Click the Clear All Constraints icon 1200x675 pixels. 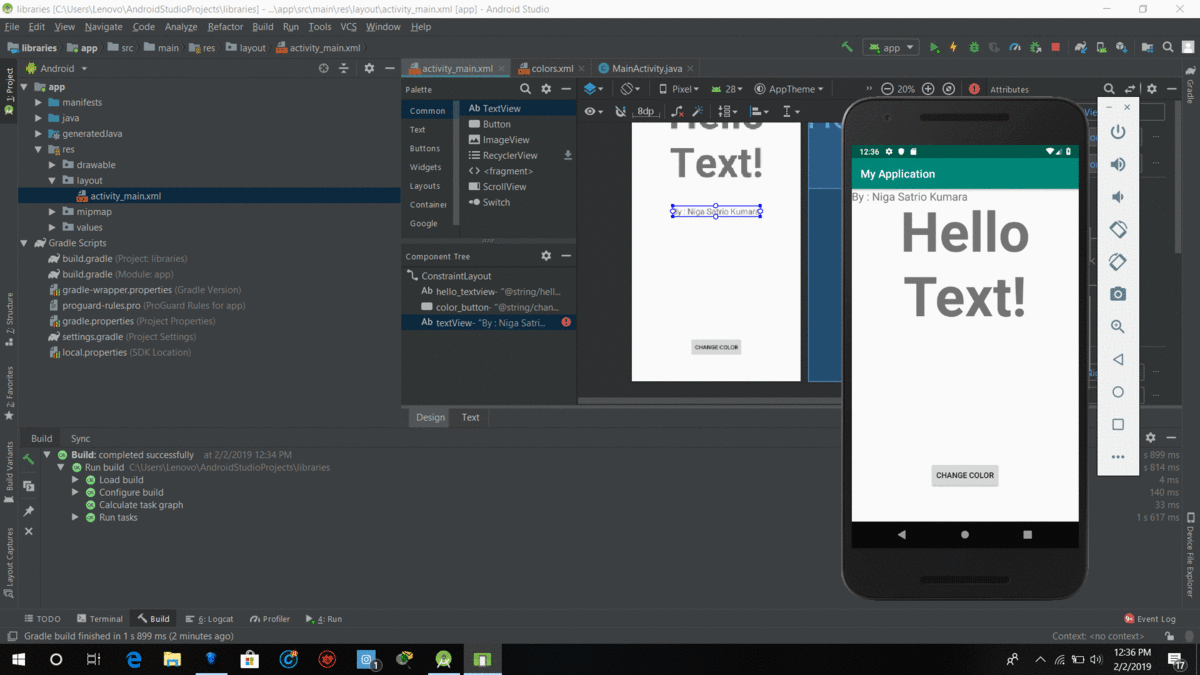[676, 111]
